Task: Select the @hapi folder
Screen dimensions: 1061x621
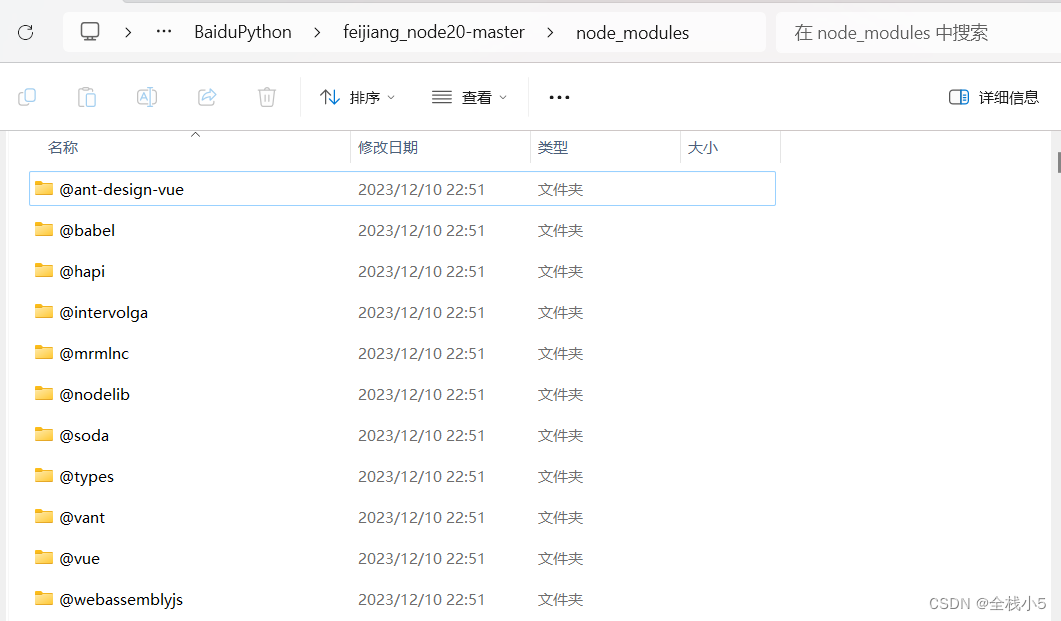Action: coord(82,271)
